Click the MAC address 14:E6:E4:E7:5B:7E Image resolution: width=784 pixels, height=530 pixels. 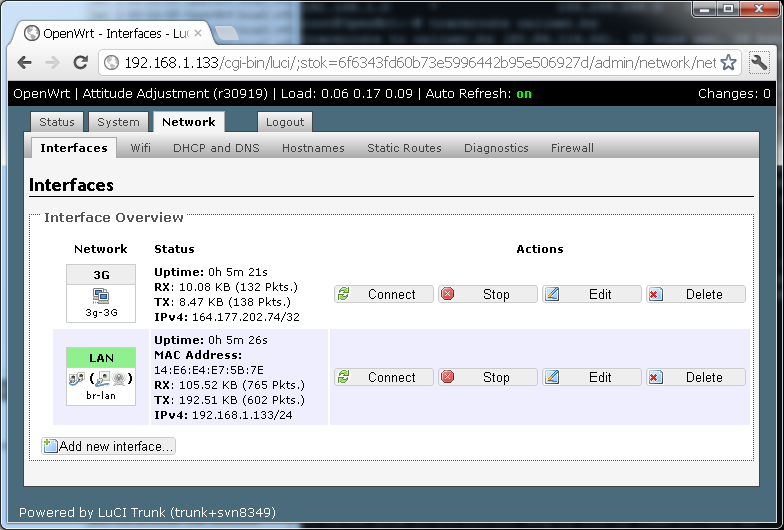[x=209, y=370]
